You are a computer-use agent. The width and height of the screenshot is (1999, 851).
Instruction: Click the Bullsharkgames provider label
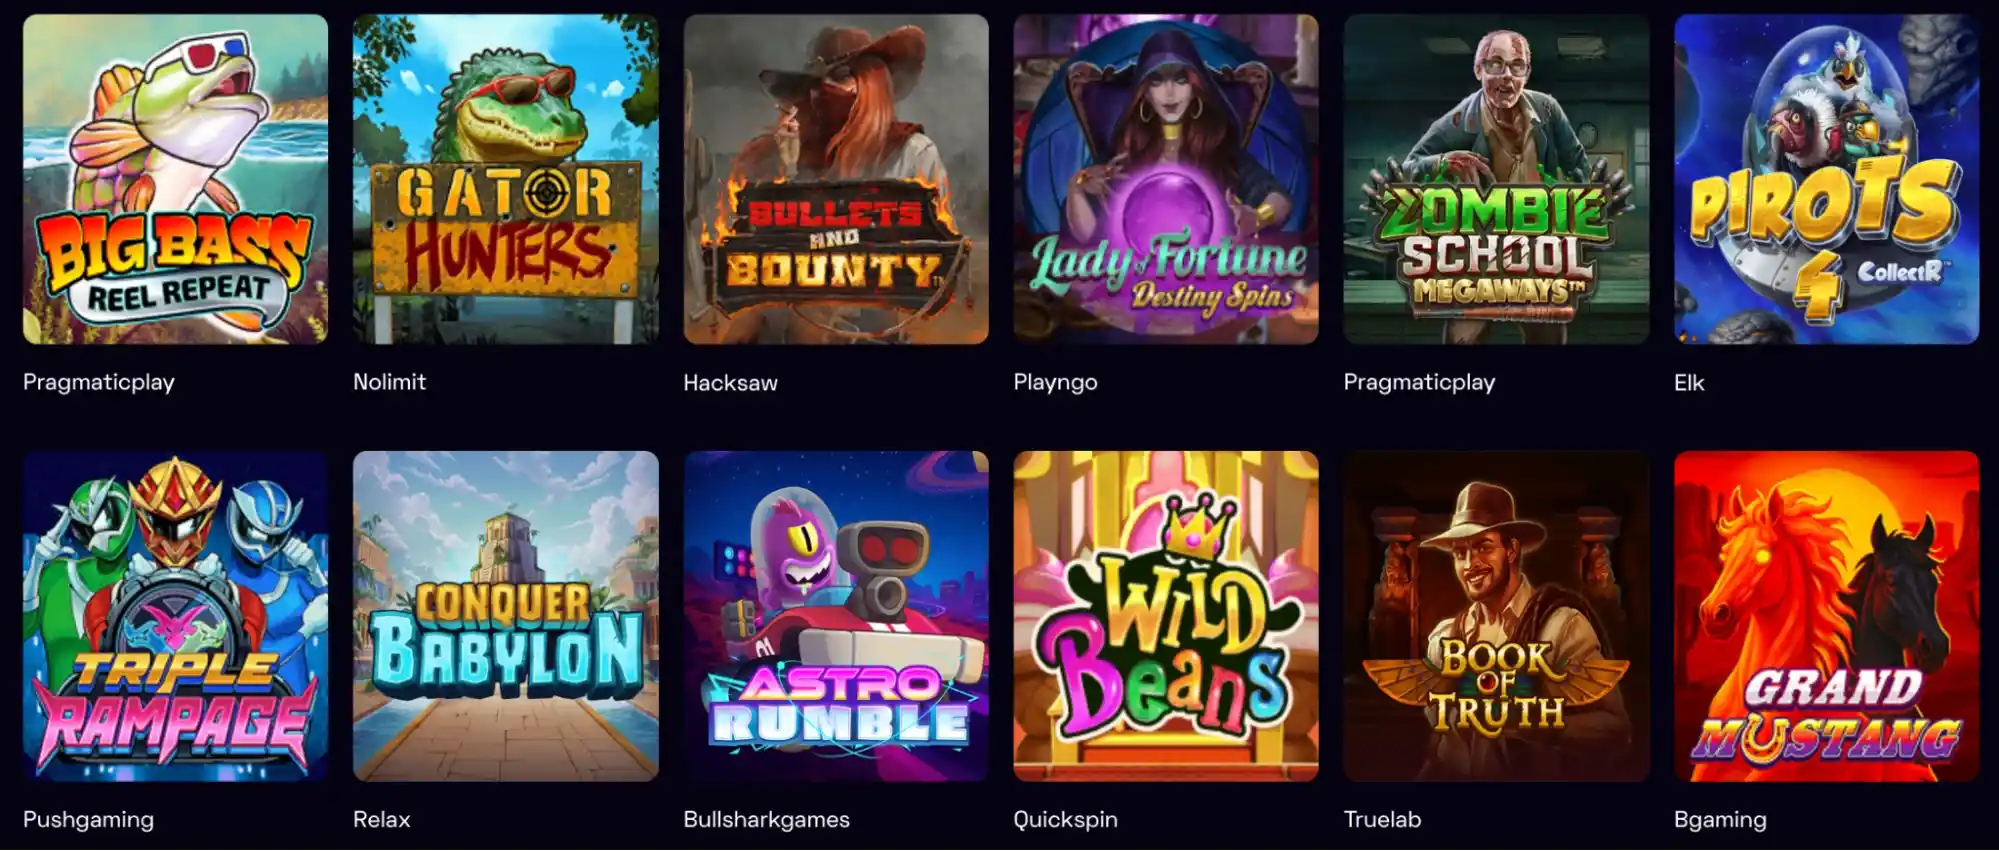(x=766, y=820)
